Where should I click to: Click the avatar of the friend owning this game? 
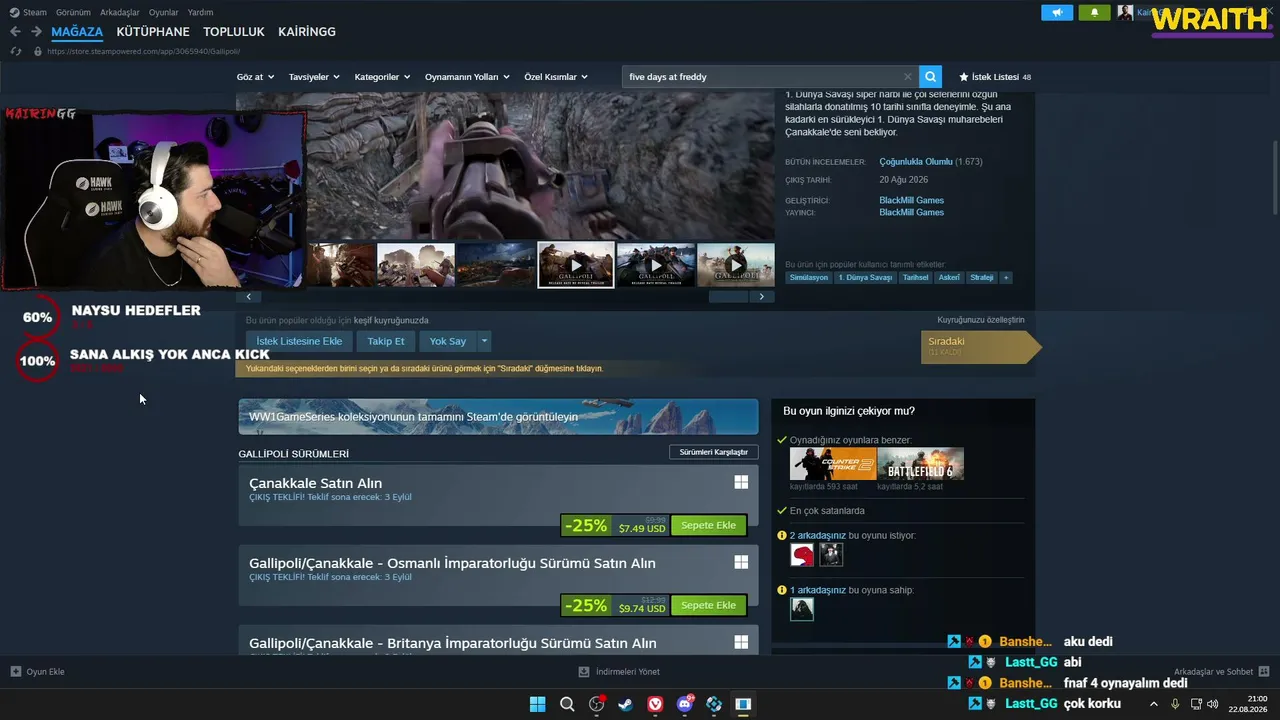point(802,609)
